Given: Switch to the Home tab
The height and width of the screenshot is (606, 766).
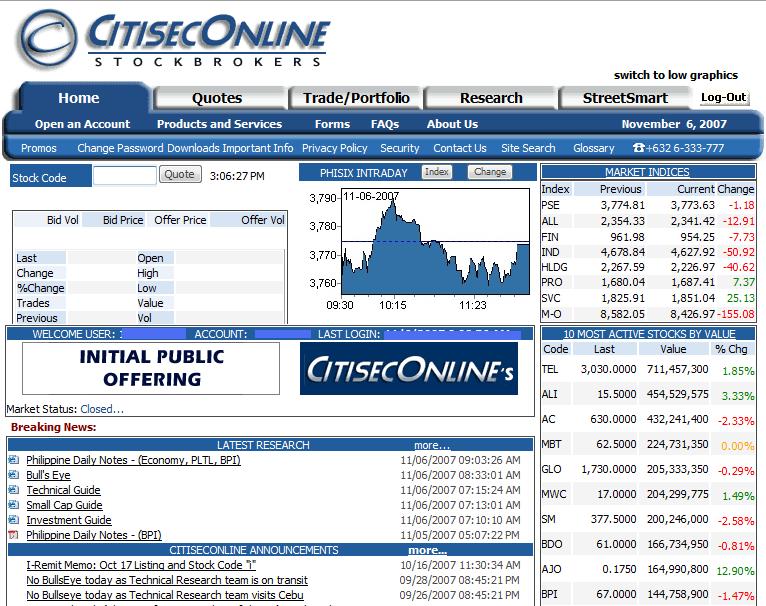Looking at the screenshot, I should click(x=79, y=98).
